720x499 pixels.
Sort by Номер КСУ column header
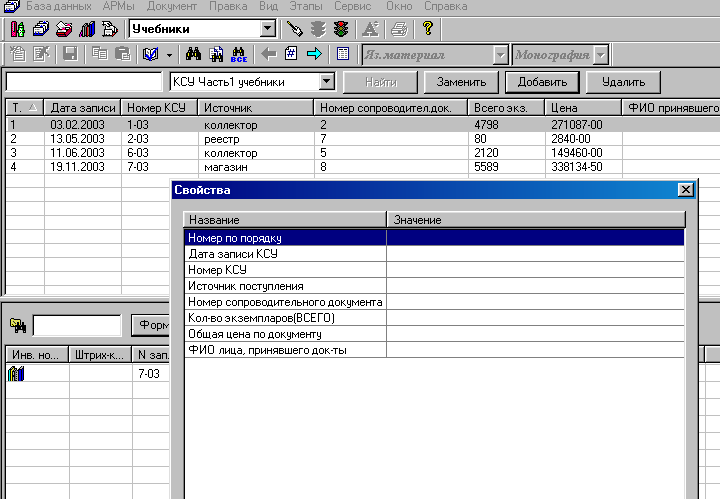pyautogui.click(x=159, y=108)
